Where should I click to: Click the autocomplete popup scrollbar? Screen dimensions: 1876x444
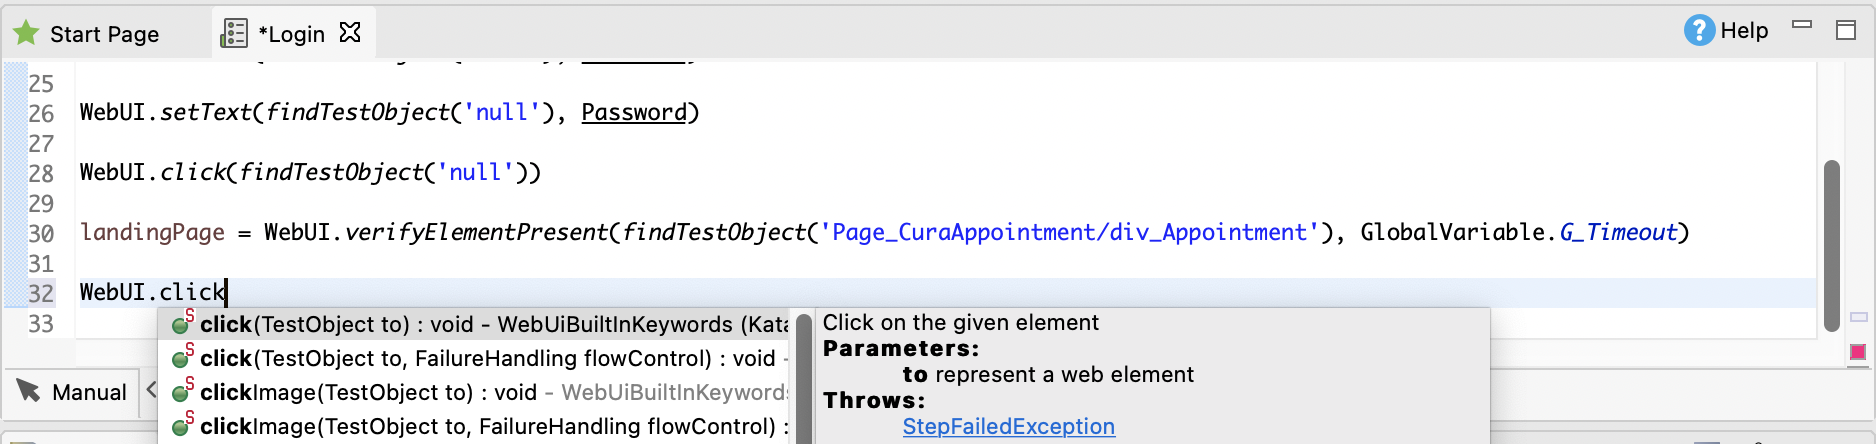click(803, 380)
